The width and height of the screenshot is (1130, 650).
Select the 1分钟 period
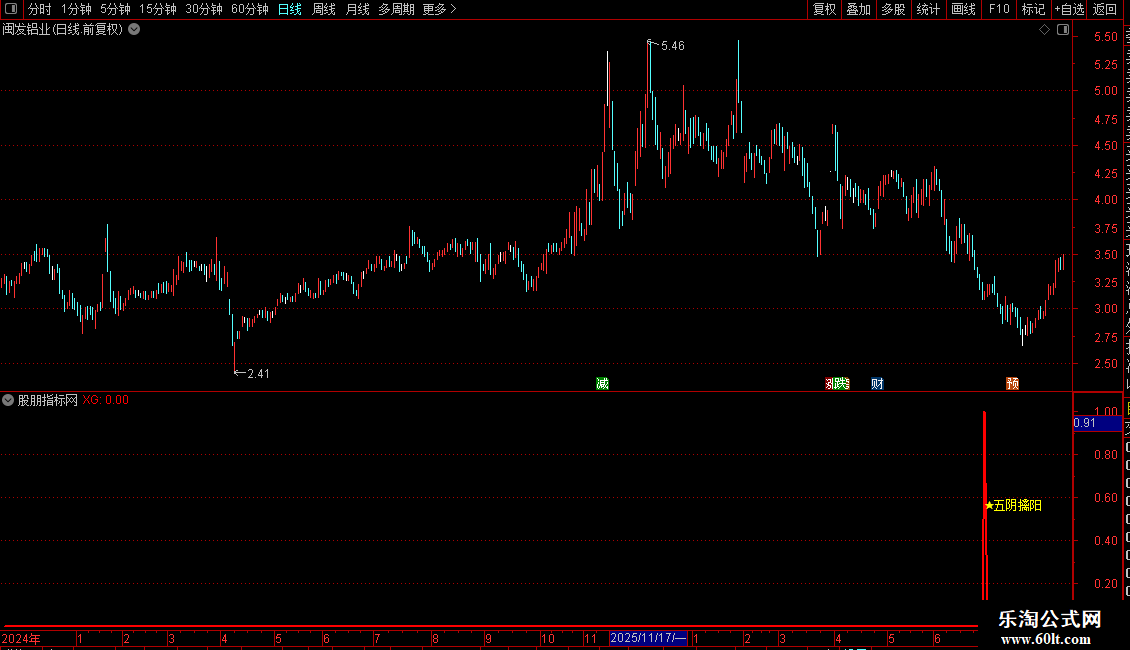pyautogui.click(x=76, y=9)
